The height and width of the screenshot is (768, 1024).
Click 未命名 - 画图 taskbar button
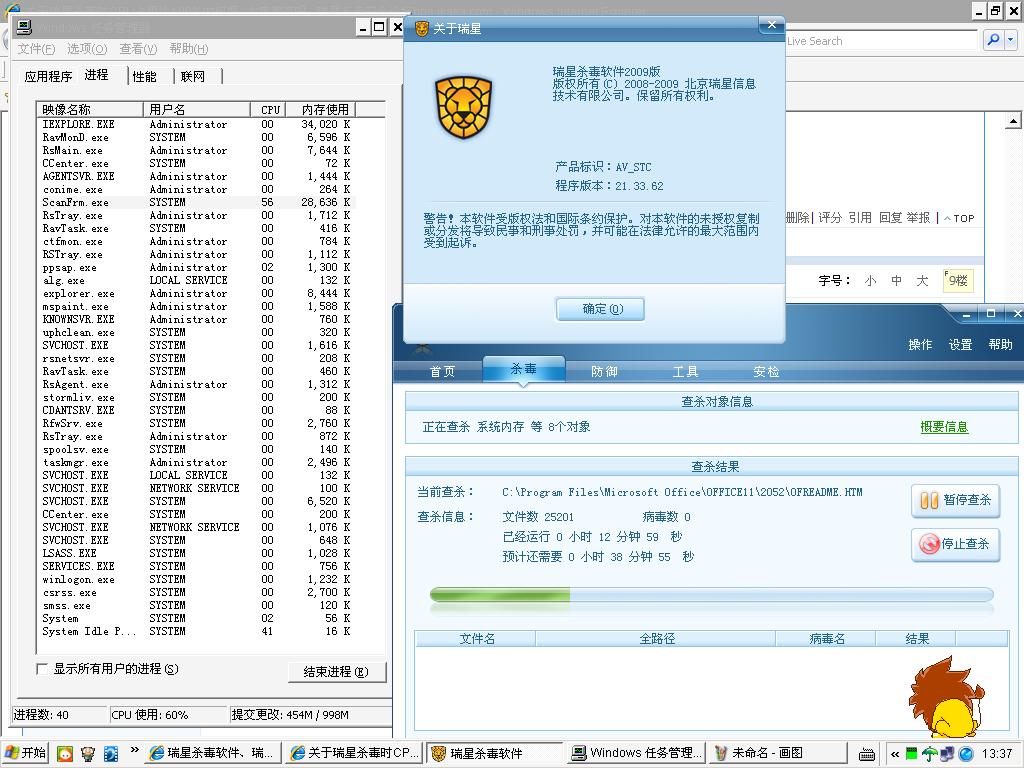point(777,753)
